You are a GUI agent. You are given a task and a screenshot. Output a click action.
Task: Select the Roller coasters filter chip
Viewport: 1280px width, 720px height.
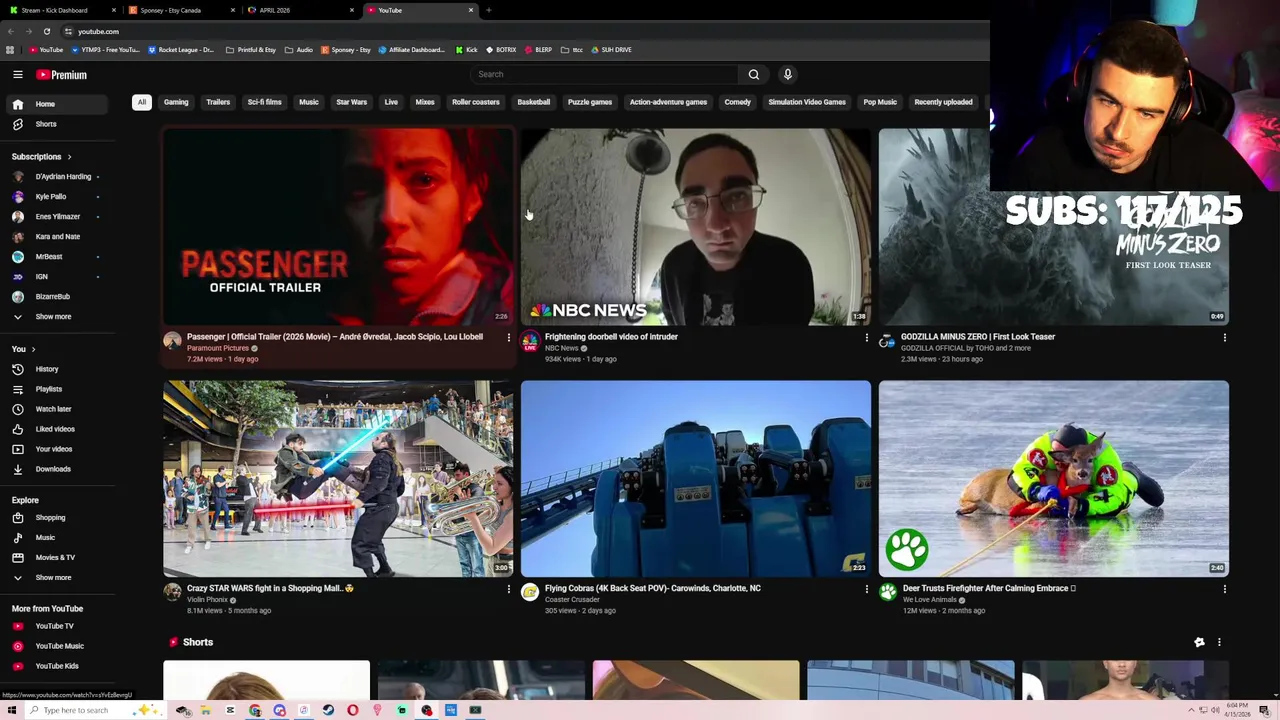(475, 102)
